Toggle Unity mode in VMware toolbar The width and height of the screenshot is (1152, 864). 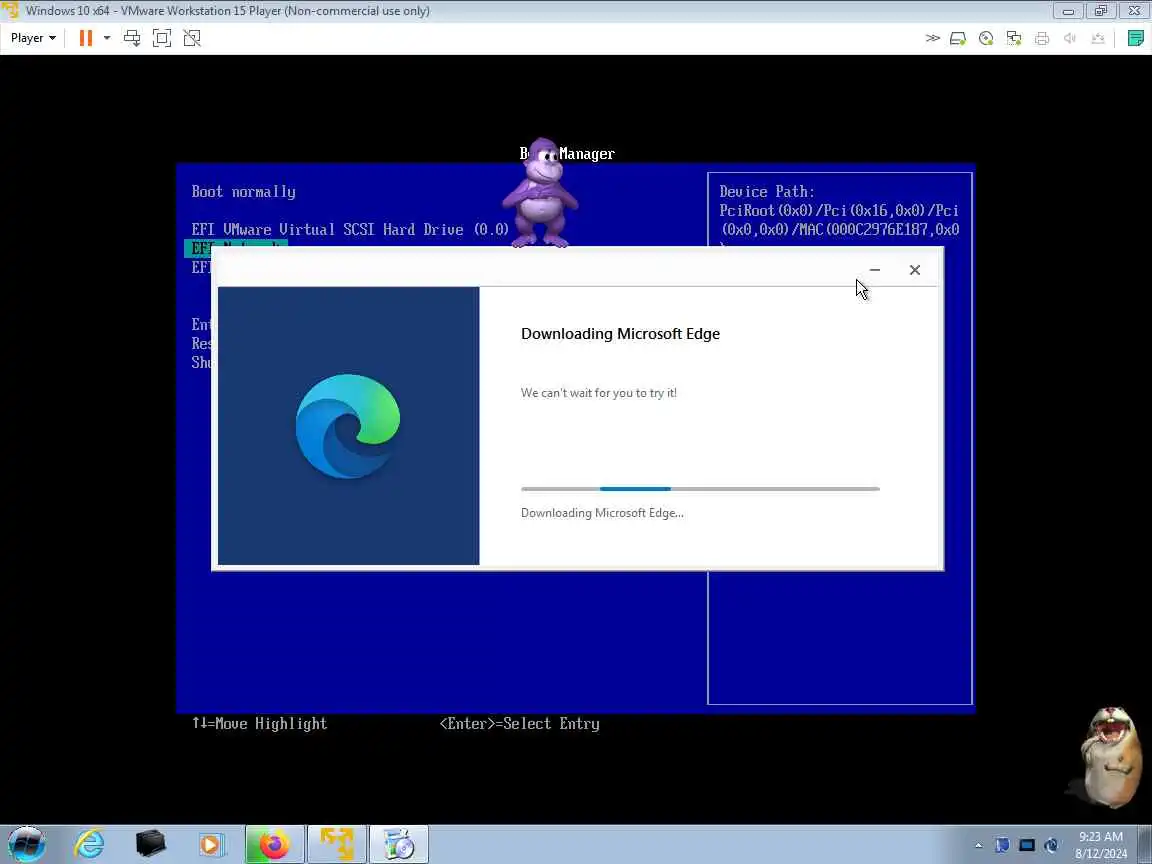[x=192, y=38]
